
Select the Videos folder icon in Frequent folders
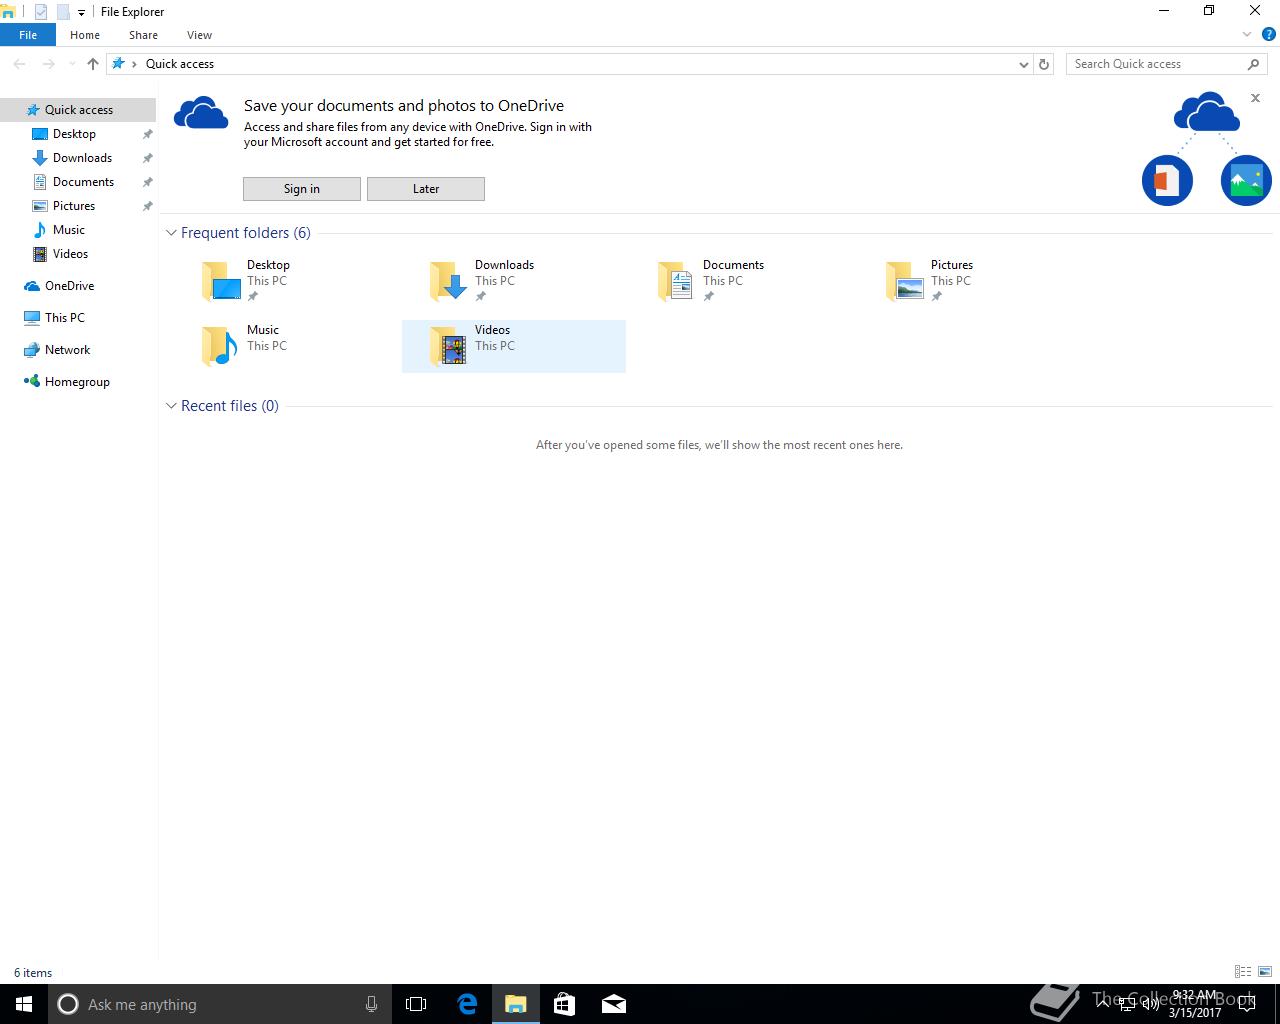pyautogui.click(x=449, y=346)
